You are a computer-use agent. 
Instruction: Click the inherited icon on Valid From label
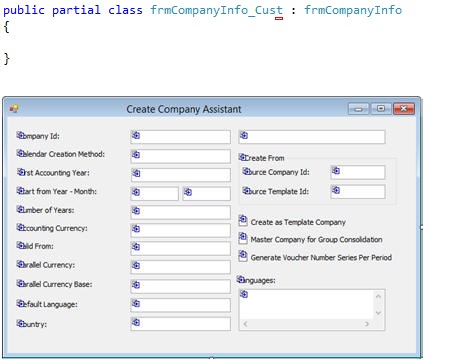(21, 245)
